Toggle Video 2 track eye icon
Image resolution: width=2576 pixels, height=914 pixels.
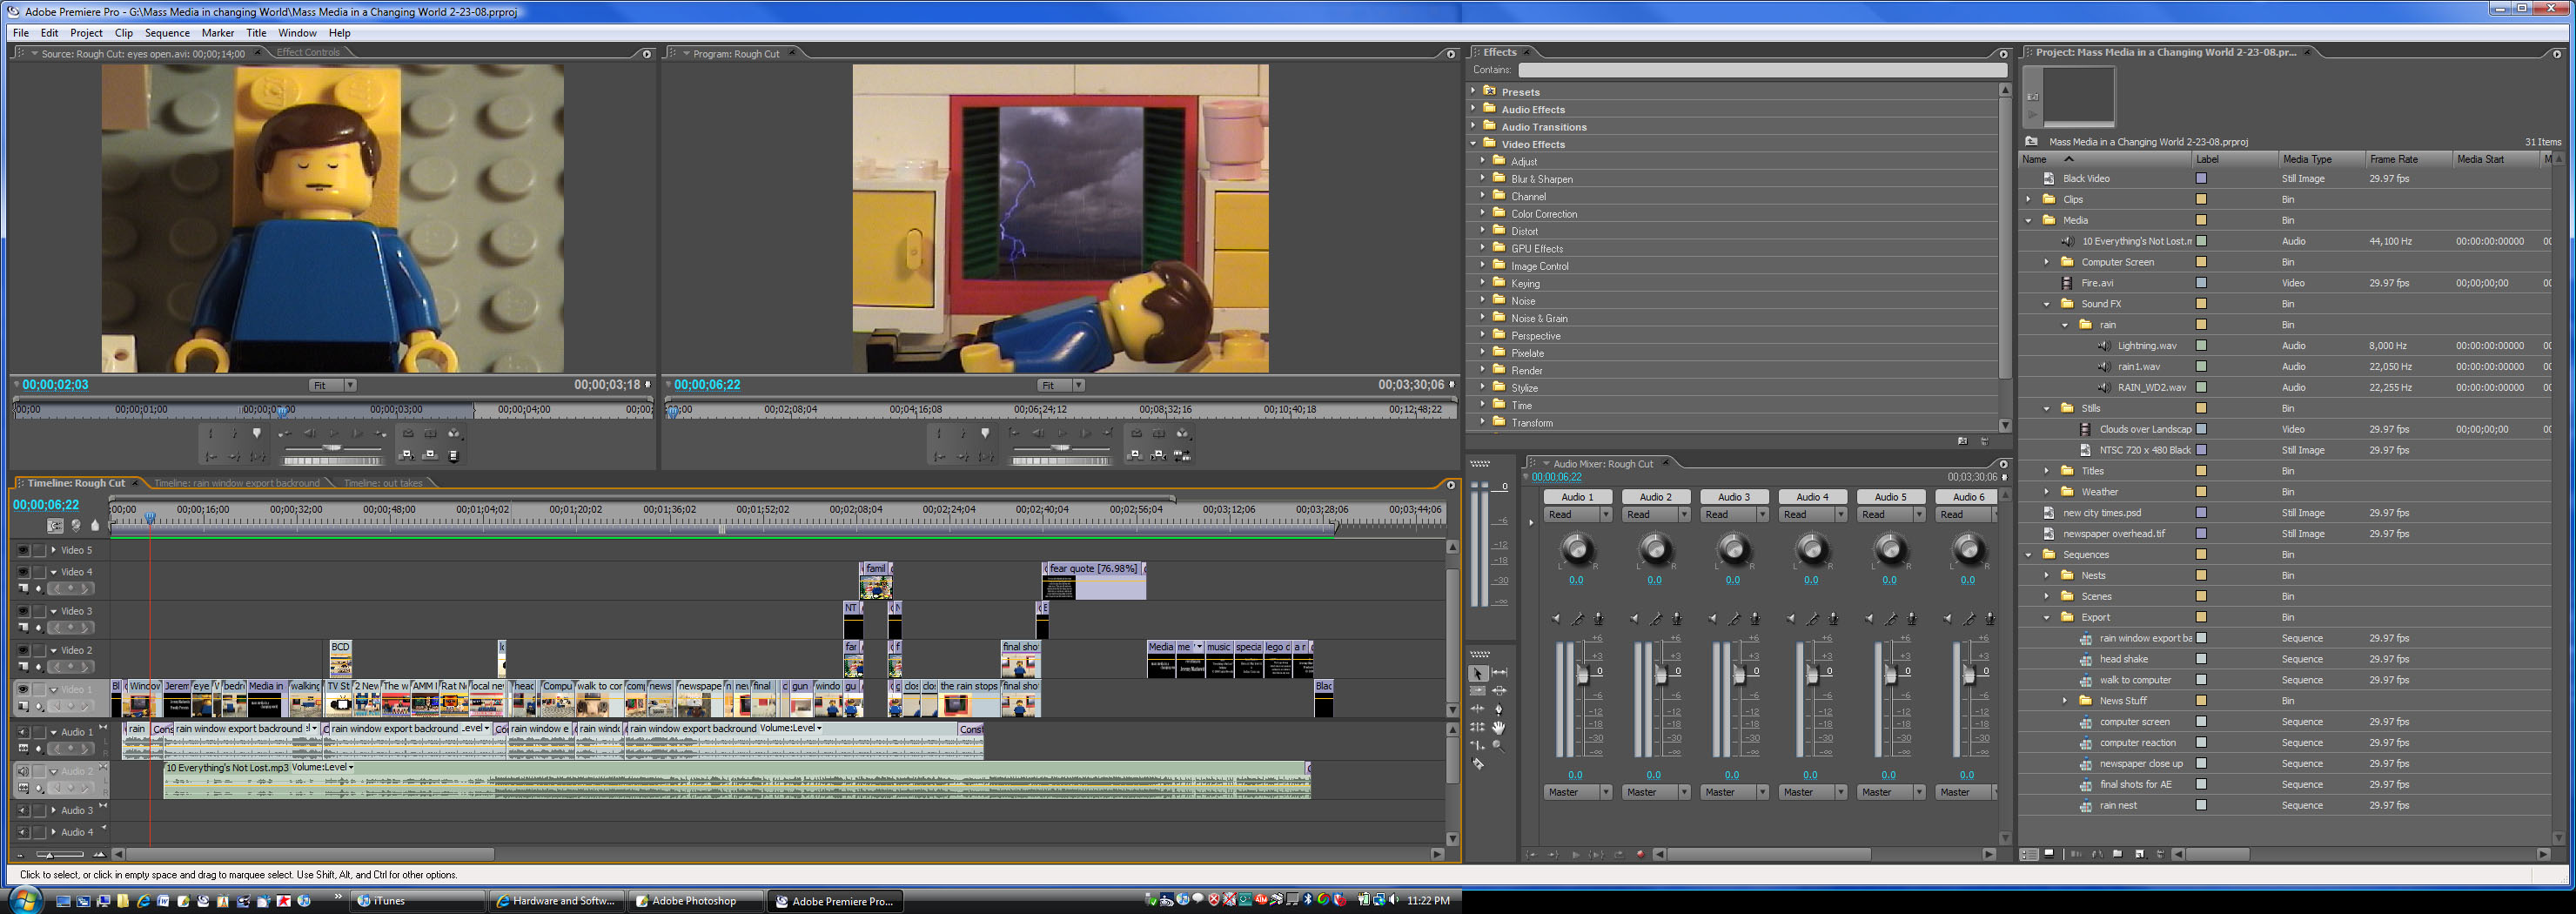coord(23,650)
